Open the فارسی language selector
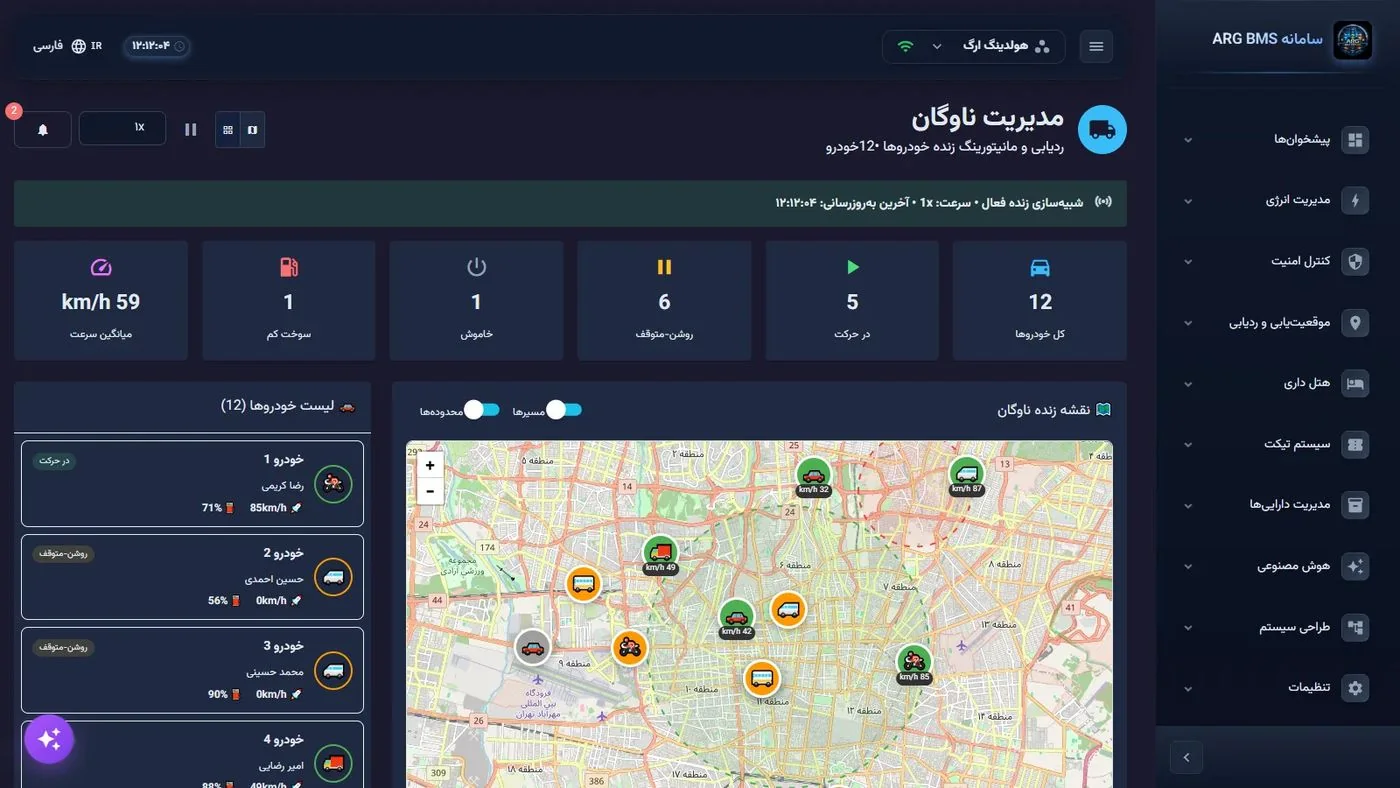The width and height of the screenshot is (1400, 788). (x=68, y=46)
